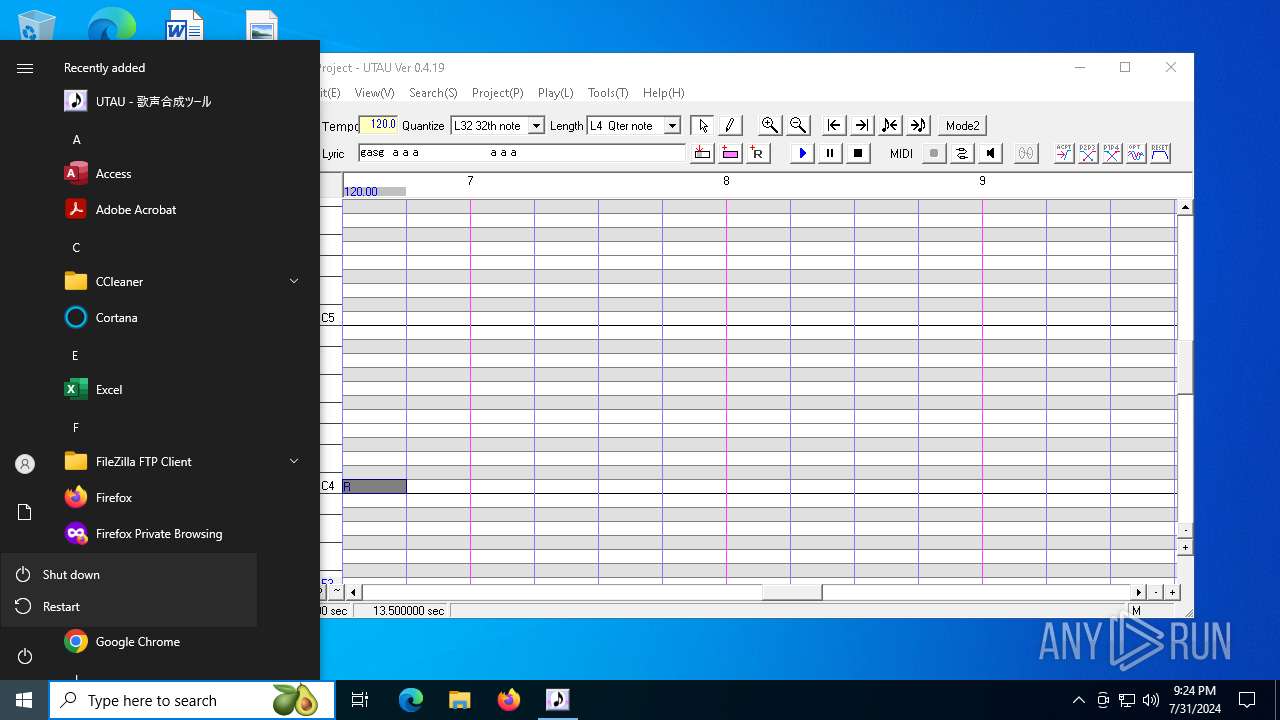Click the greyed-out (0|0) icon
1280x720 pixels.
click(x=1026, y=153)
